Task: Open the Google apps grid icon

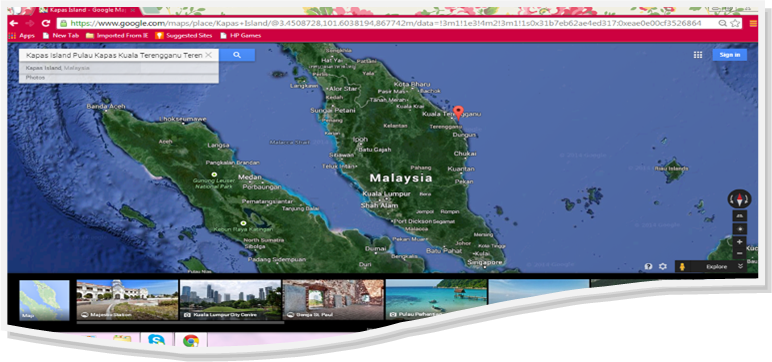Action: pos(698,55)
